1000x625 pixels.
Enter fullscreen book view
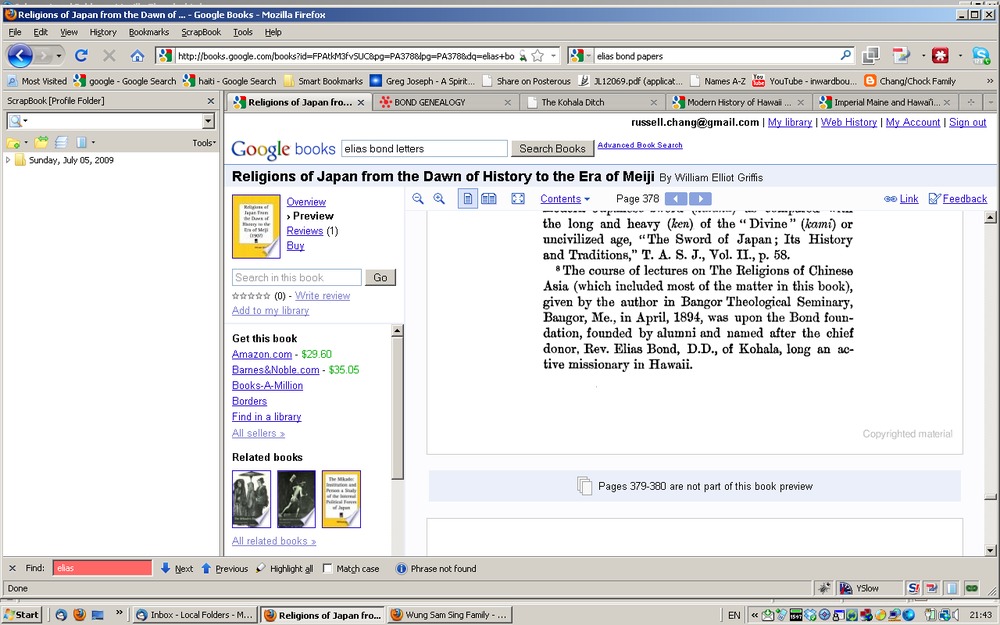click(x=518, y=199)
